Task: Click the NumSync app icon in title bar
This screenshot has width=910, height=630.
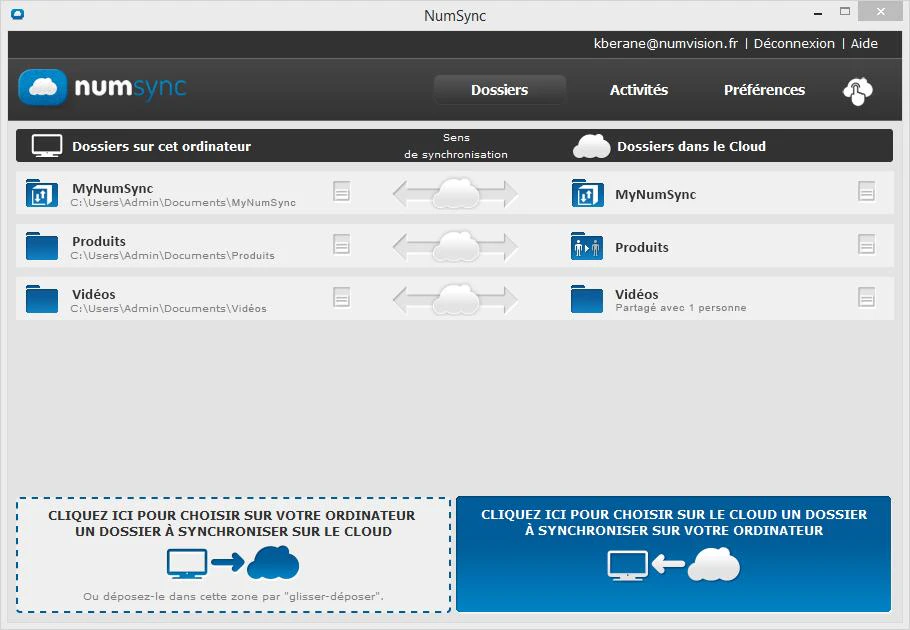Action: coord(17,14)
